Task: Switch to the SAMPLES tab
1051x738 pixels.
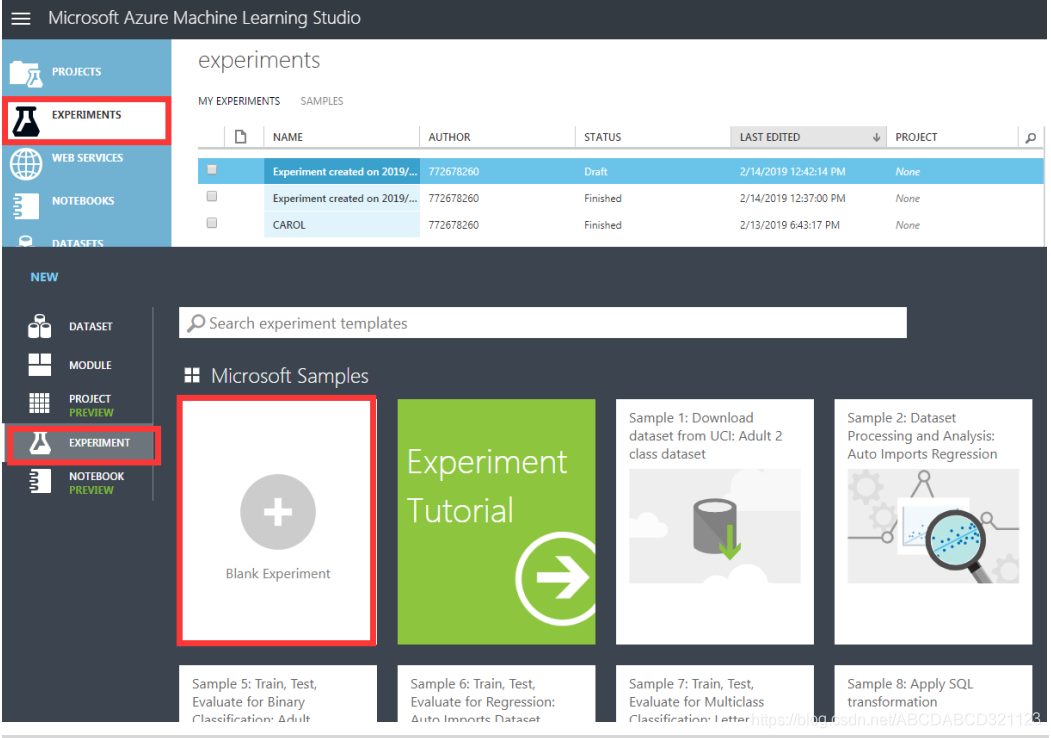Action: (322, 101)
